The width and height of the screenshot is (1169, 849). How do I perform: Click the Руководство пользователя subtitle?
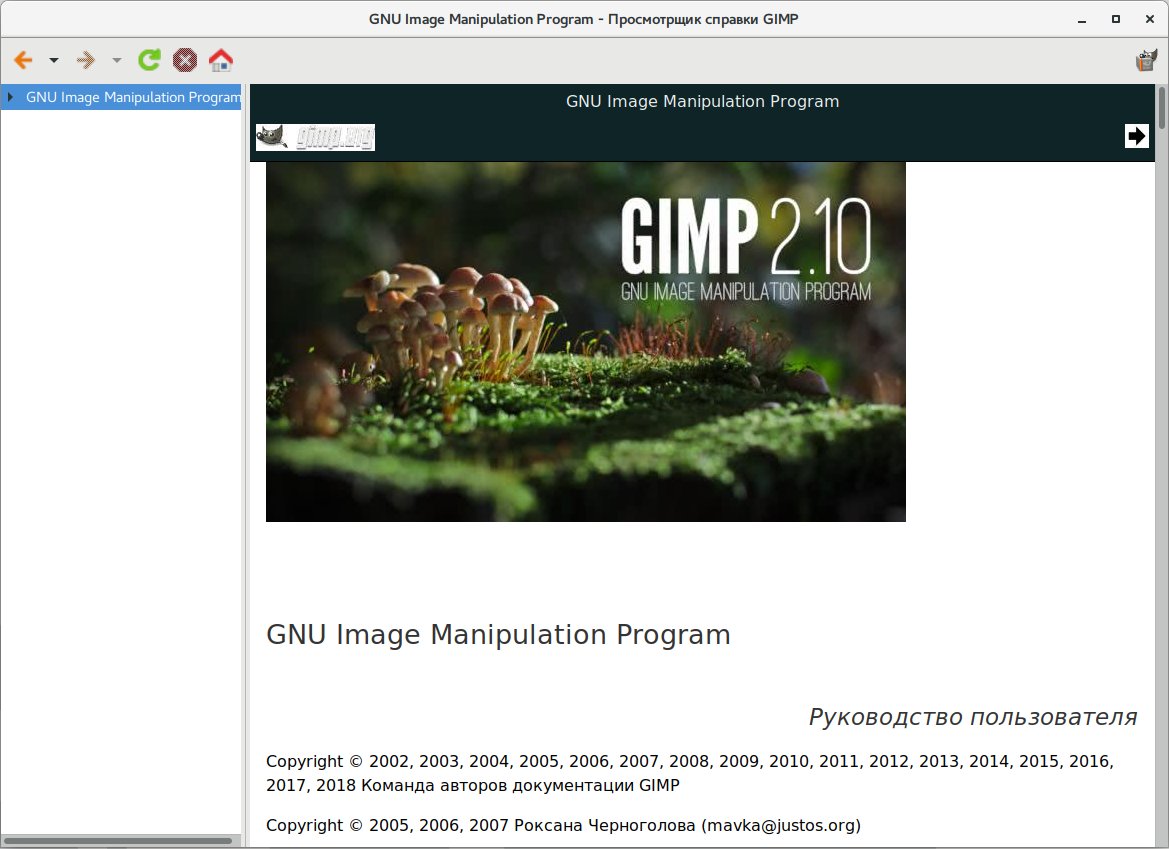click(973, 717)
